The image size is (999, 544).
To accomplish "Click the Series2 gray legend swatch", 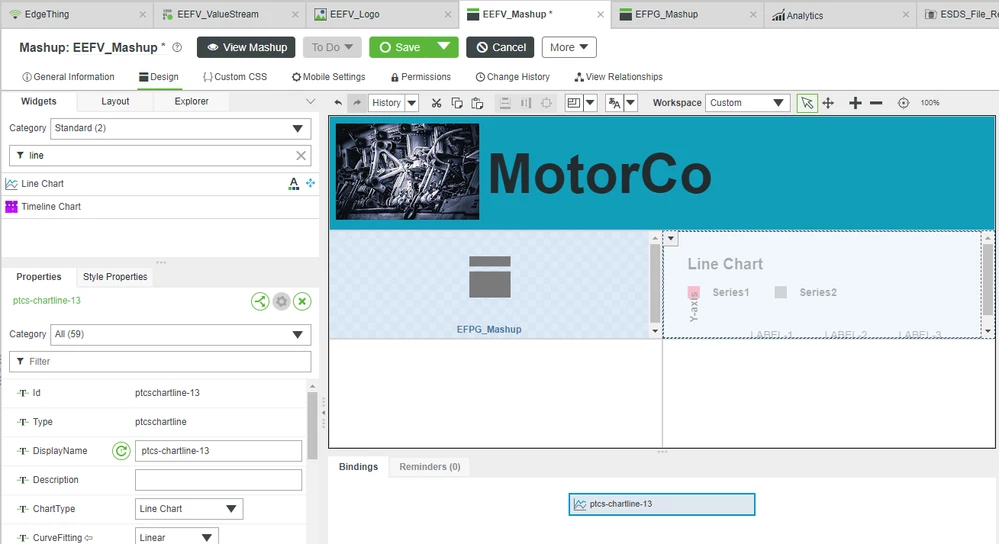I will tap(780, 292).
